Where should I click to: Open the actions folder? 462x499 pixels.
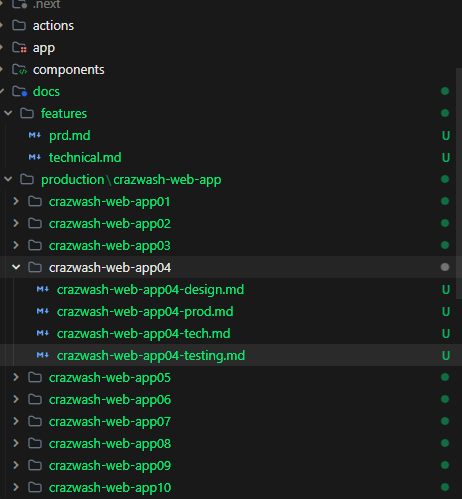click(x=53, y=26)
